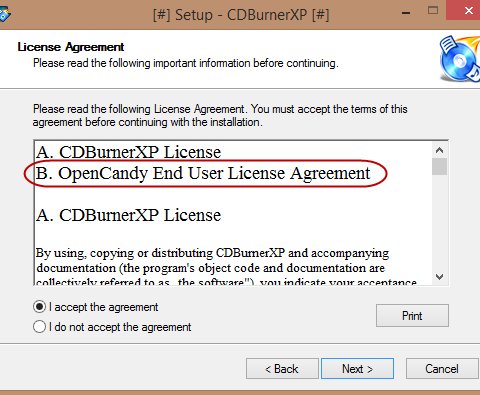The height and width of the screenshot is (395, 480).
Task: Click the license scrollbar up arrow
Action: click(x=439, y=150)
